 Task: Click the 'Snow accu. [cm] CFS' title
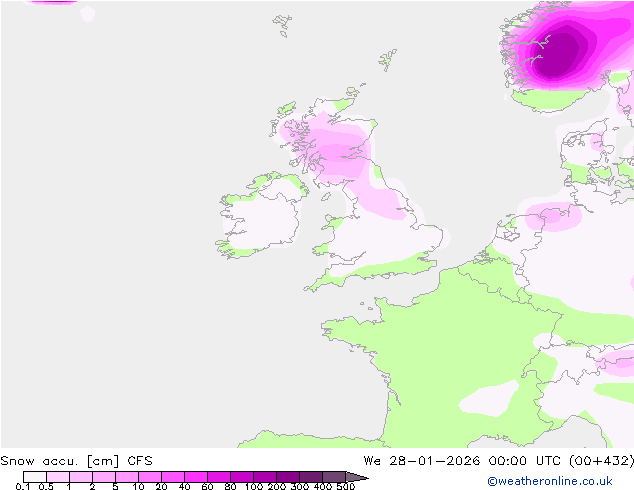point(76,461)
